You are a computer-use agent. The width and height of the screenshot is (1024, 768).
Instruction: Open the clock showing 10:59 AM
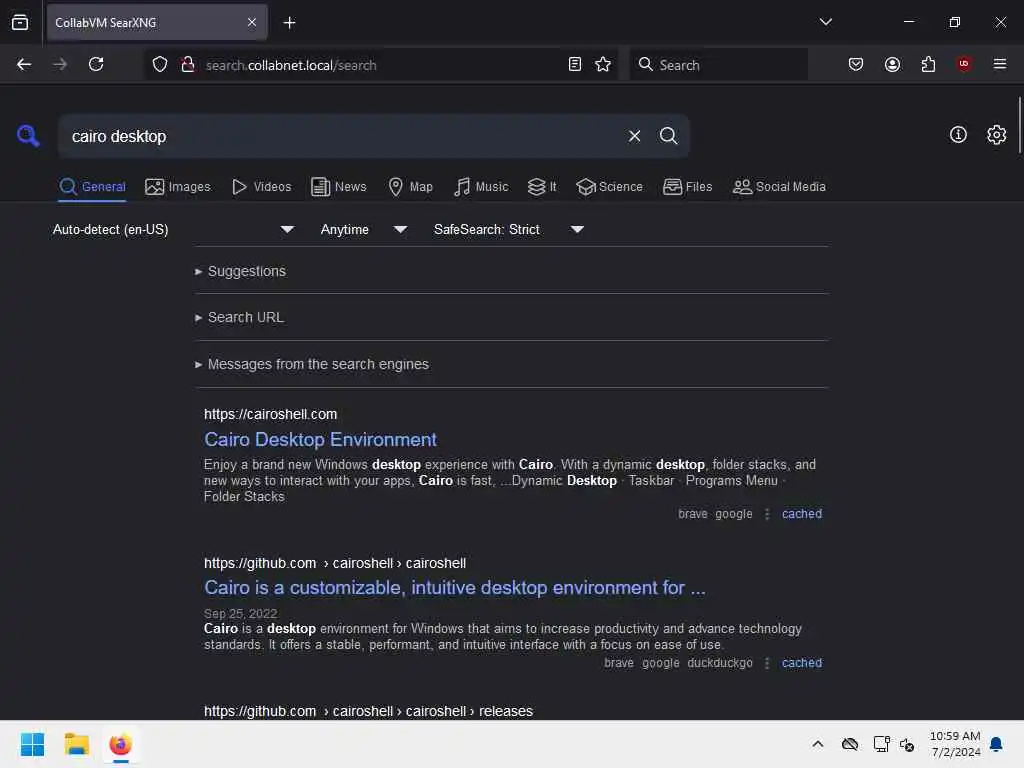[955, 744]
